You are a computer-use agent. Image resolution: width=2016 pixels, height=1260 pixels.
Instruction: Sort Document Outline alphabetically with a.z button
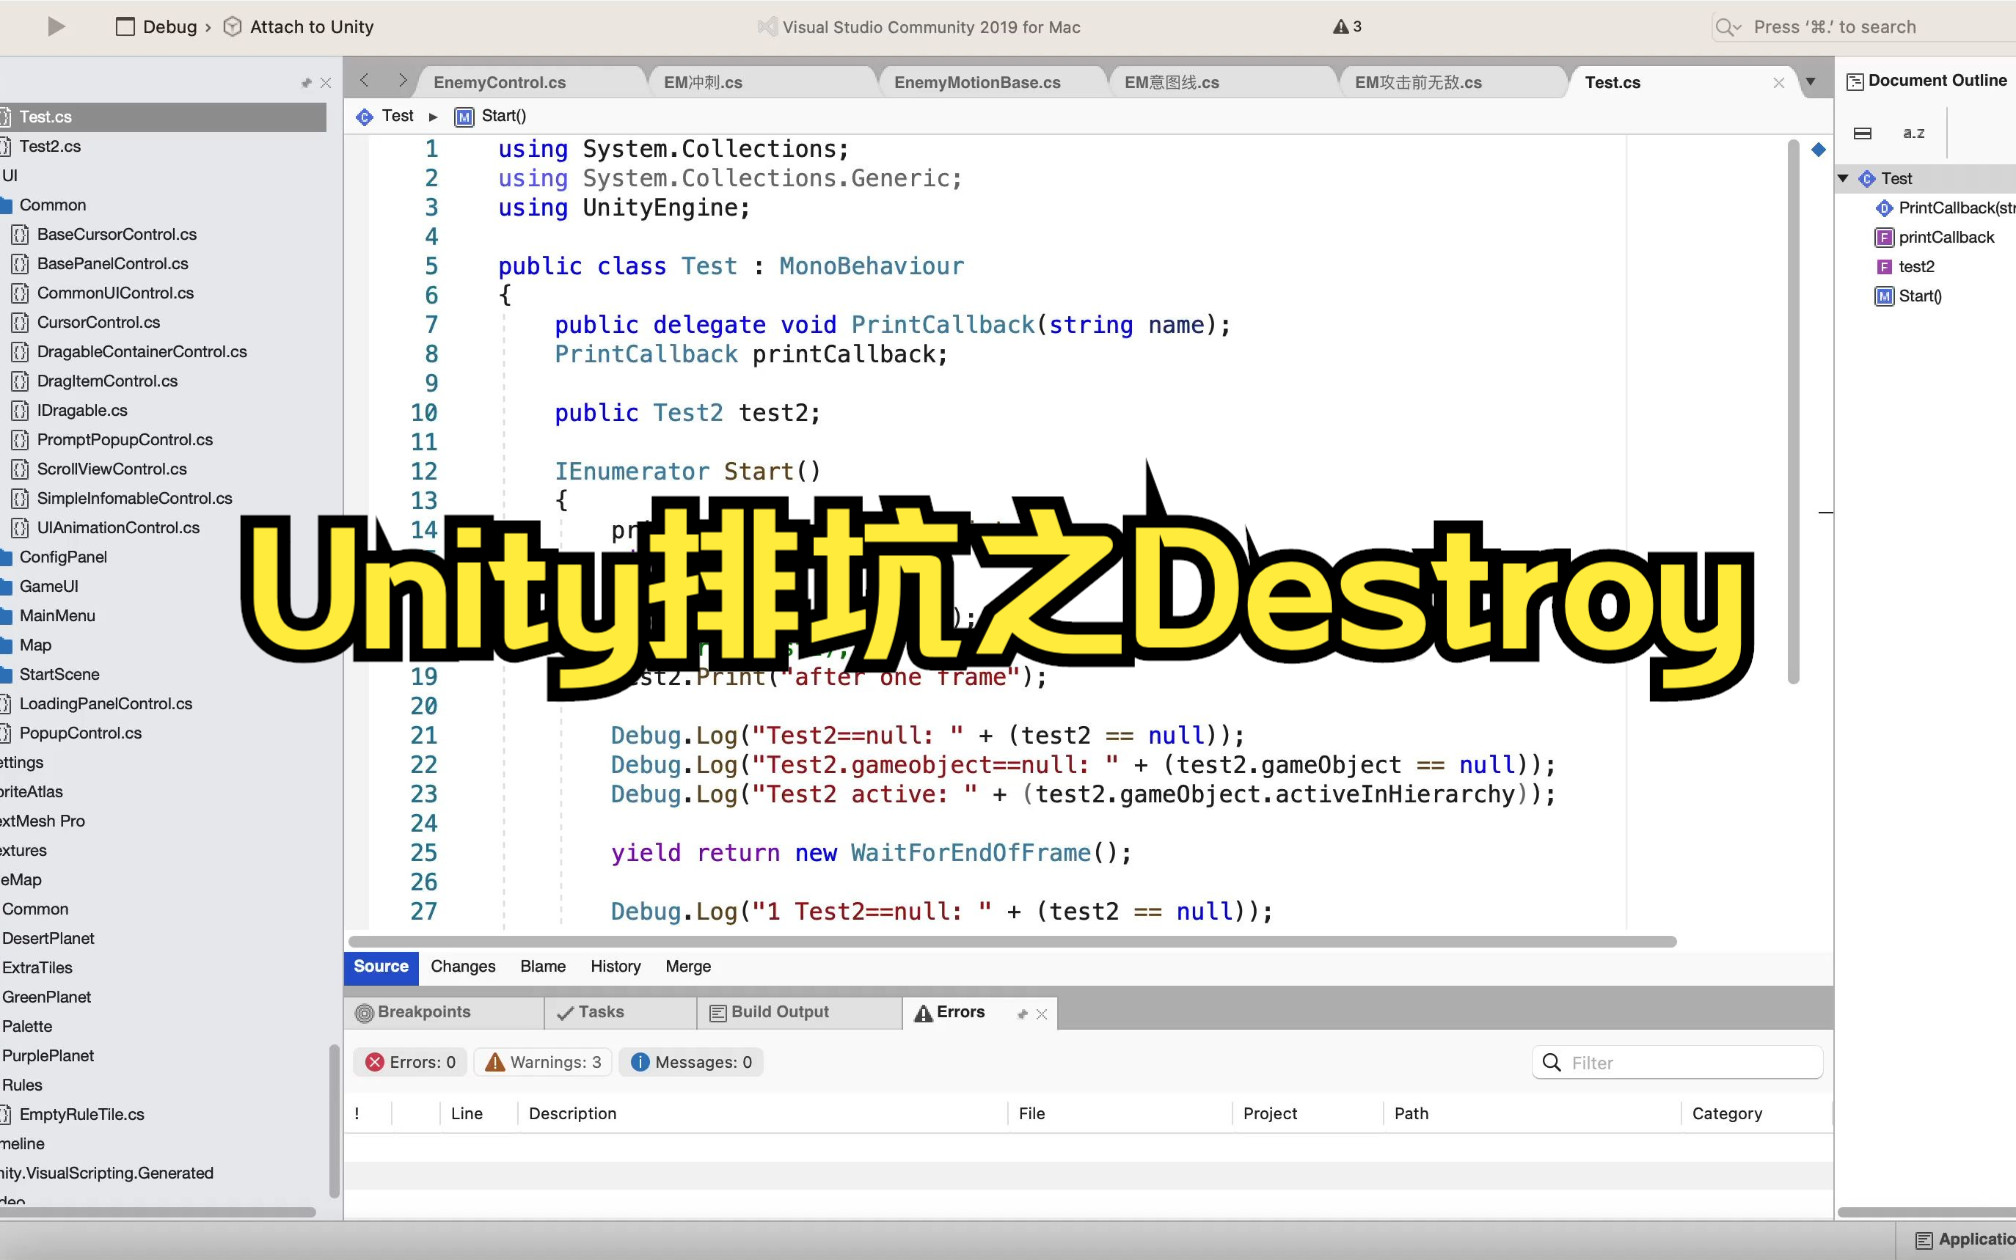click(x=1913, y=132)
